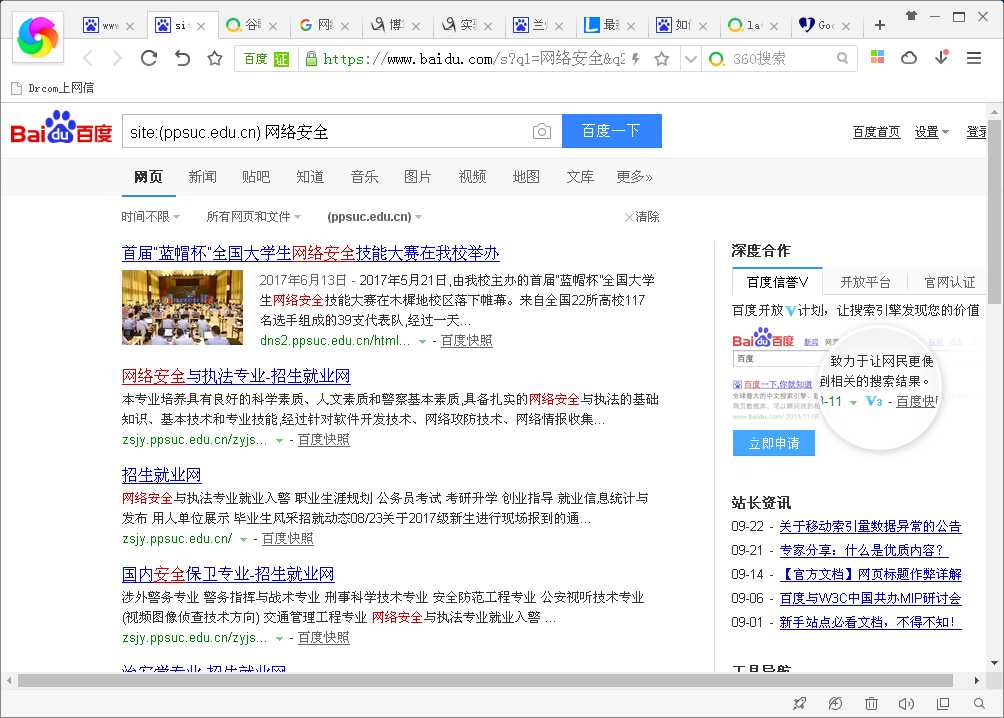1004x718 pixels.
Task: Expand the 时间不限 time filter
Action: (x=150, y=216)
